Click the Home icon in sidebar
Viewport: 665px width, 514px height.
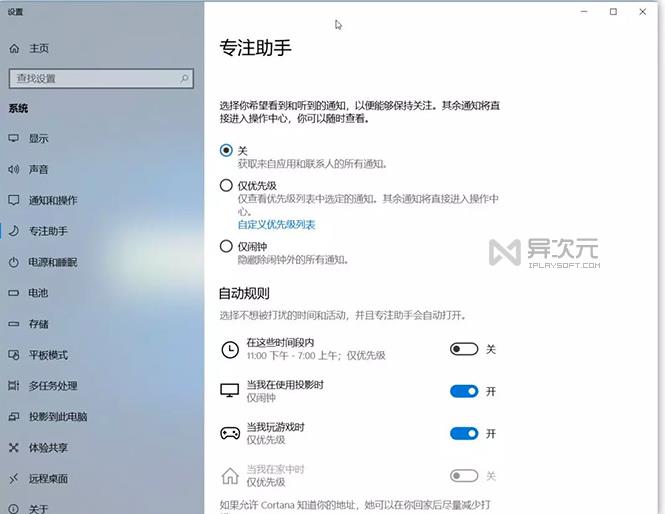(x=14, y=48)
